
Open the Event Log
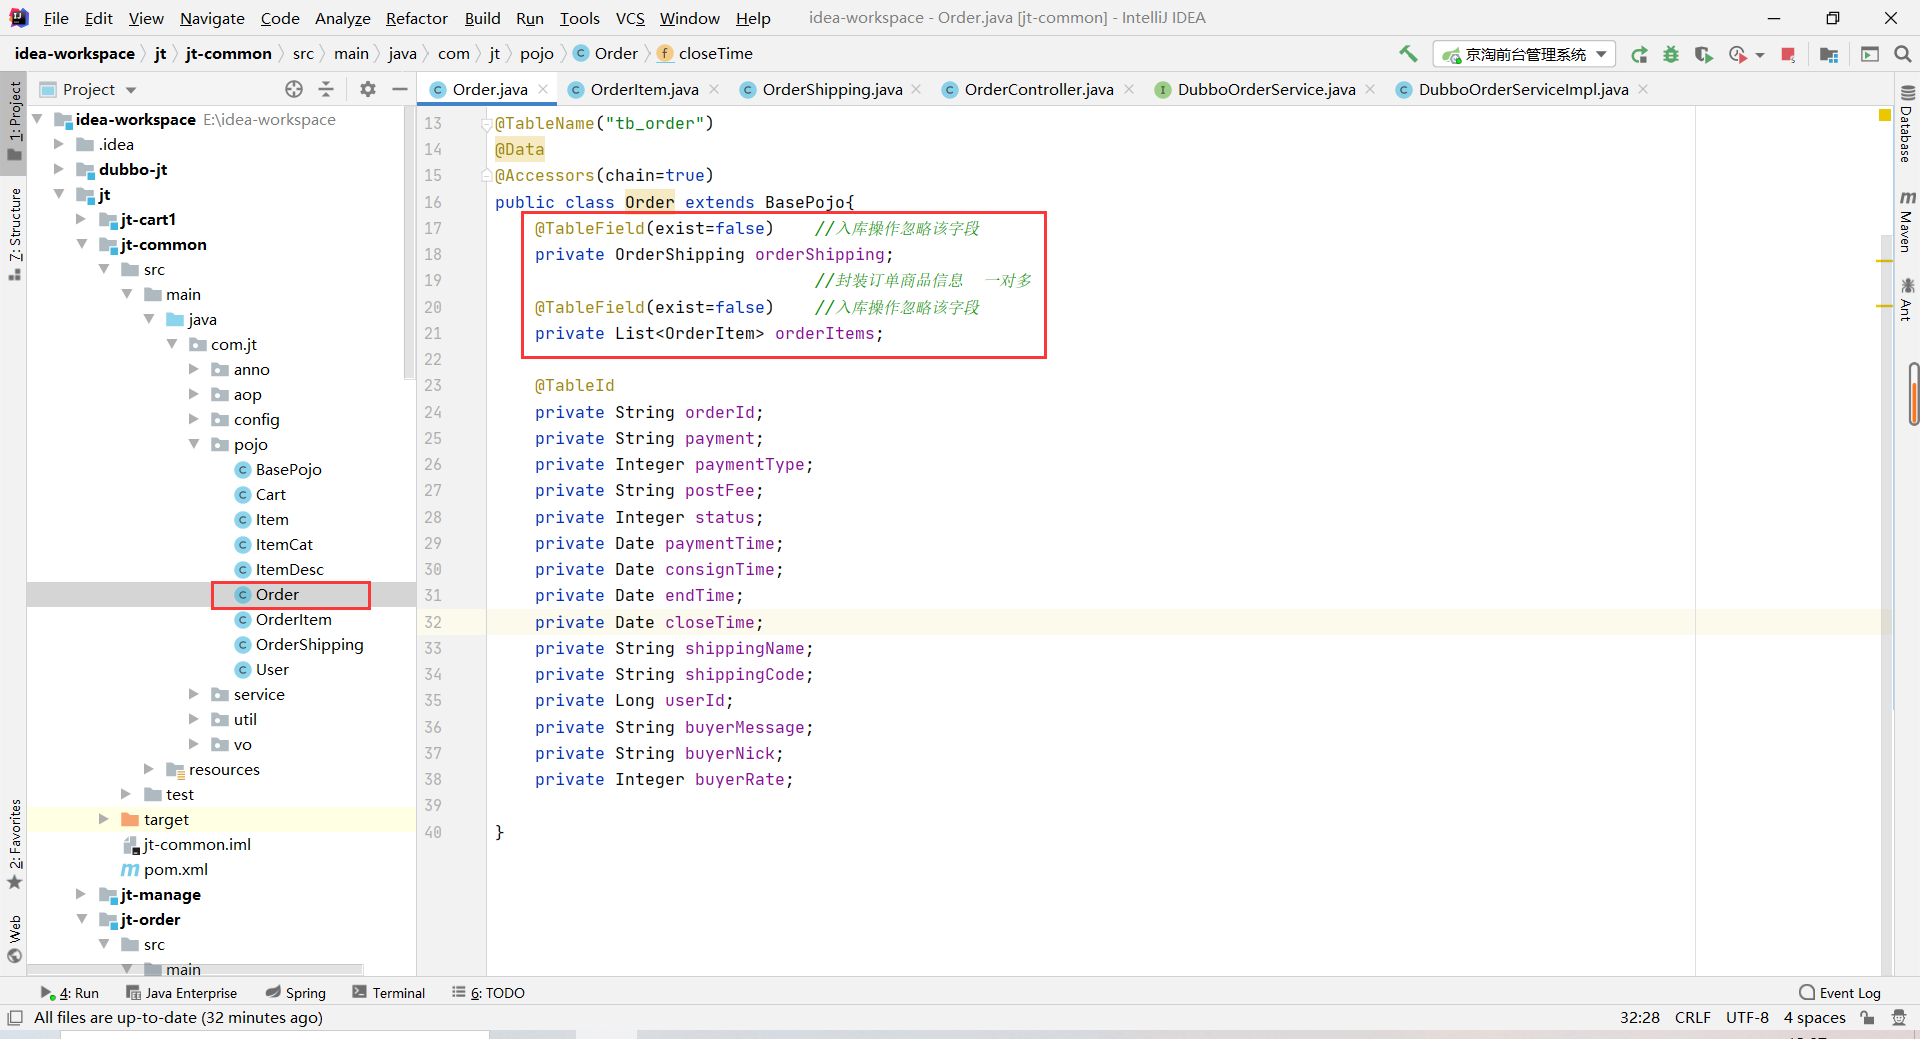pos(1840,993)
